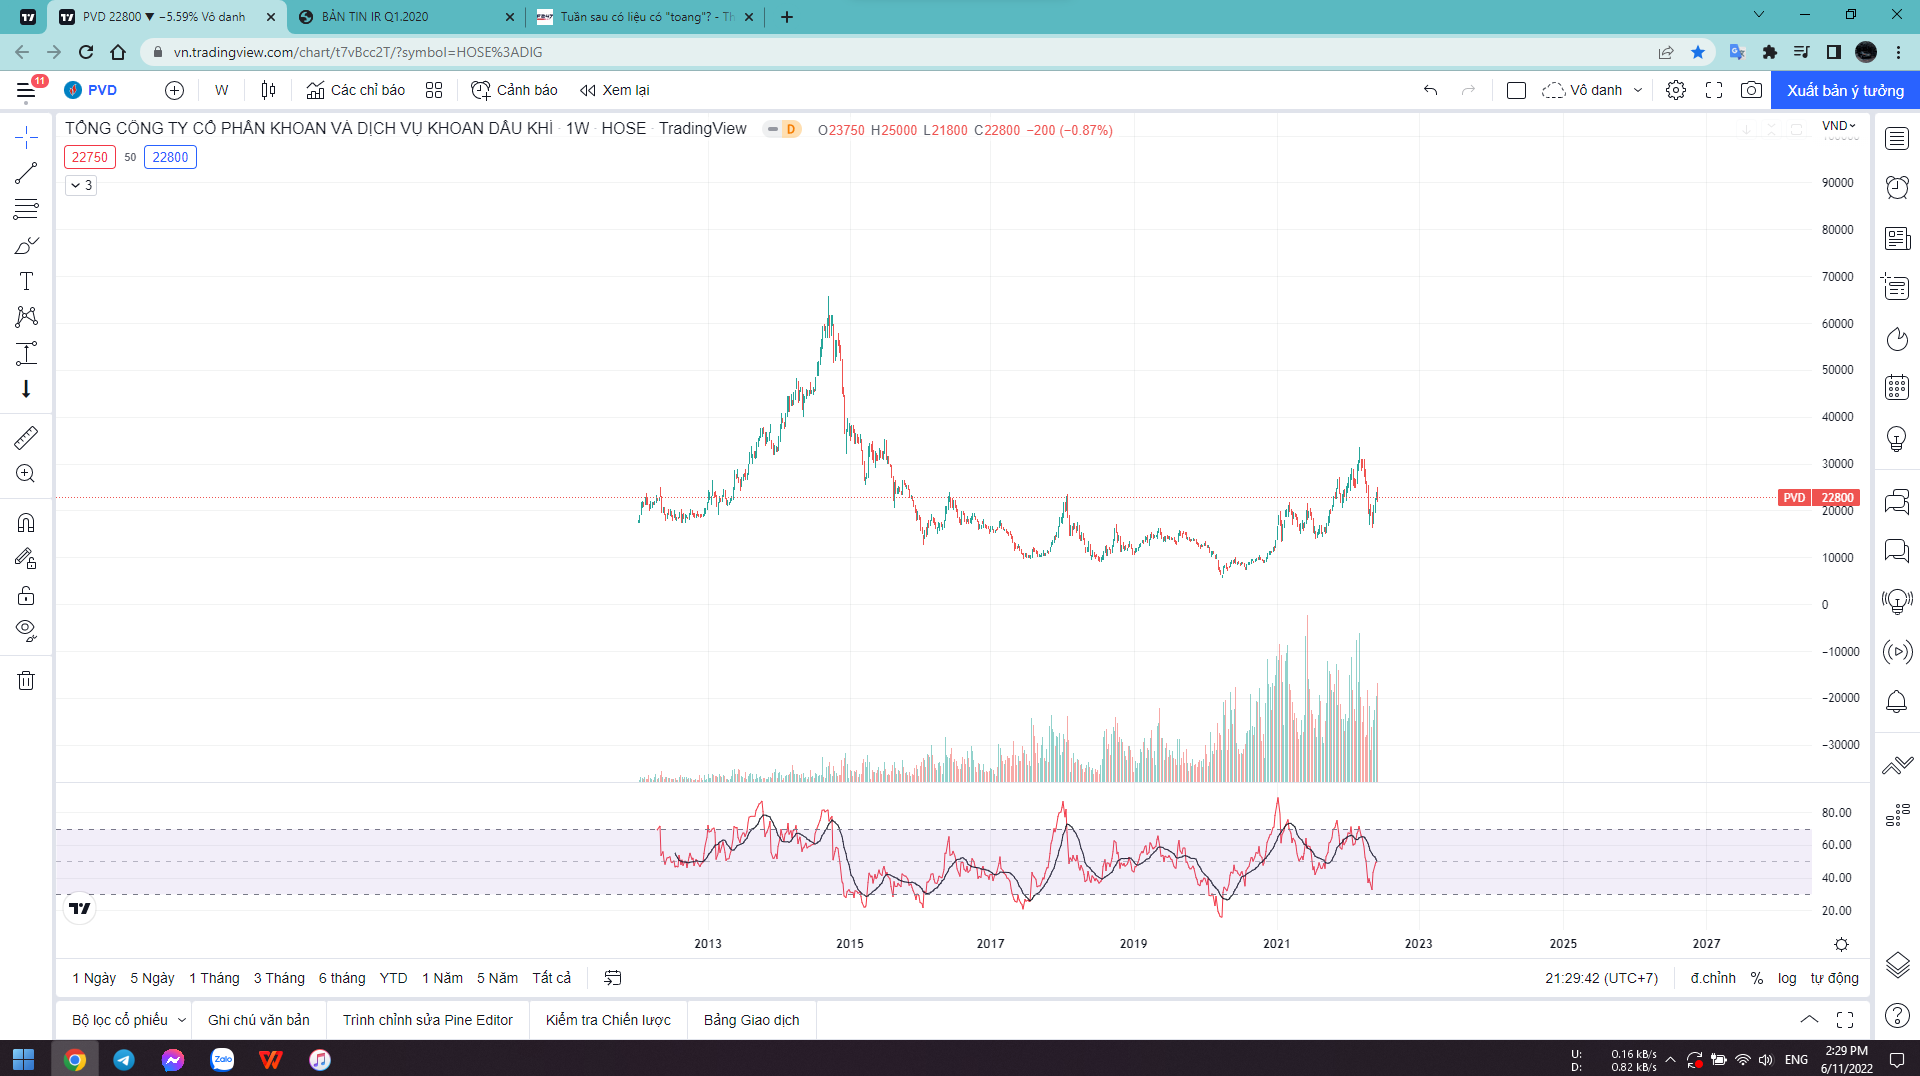Open the watchlist panel
Viewport: 1920px width, 1076px height.
(1897, 139)
